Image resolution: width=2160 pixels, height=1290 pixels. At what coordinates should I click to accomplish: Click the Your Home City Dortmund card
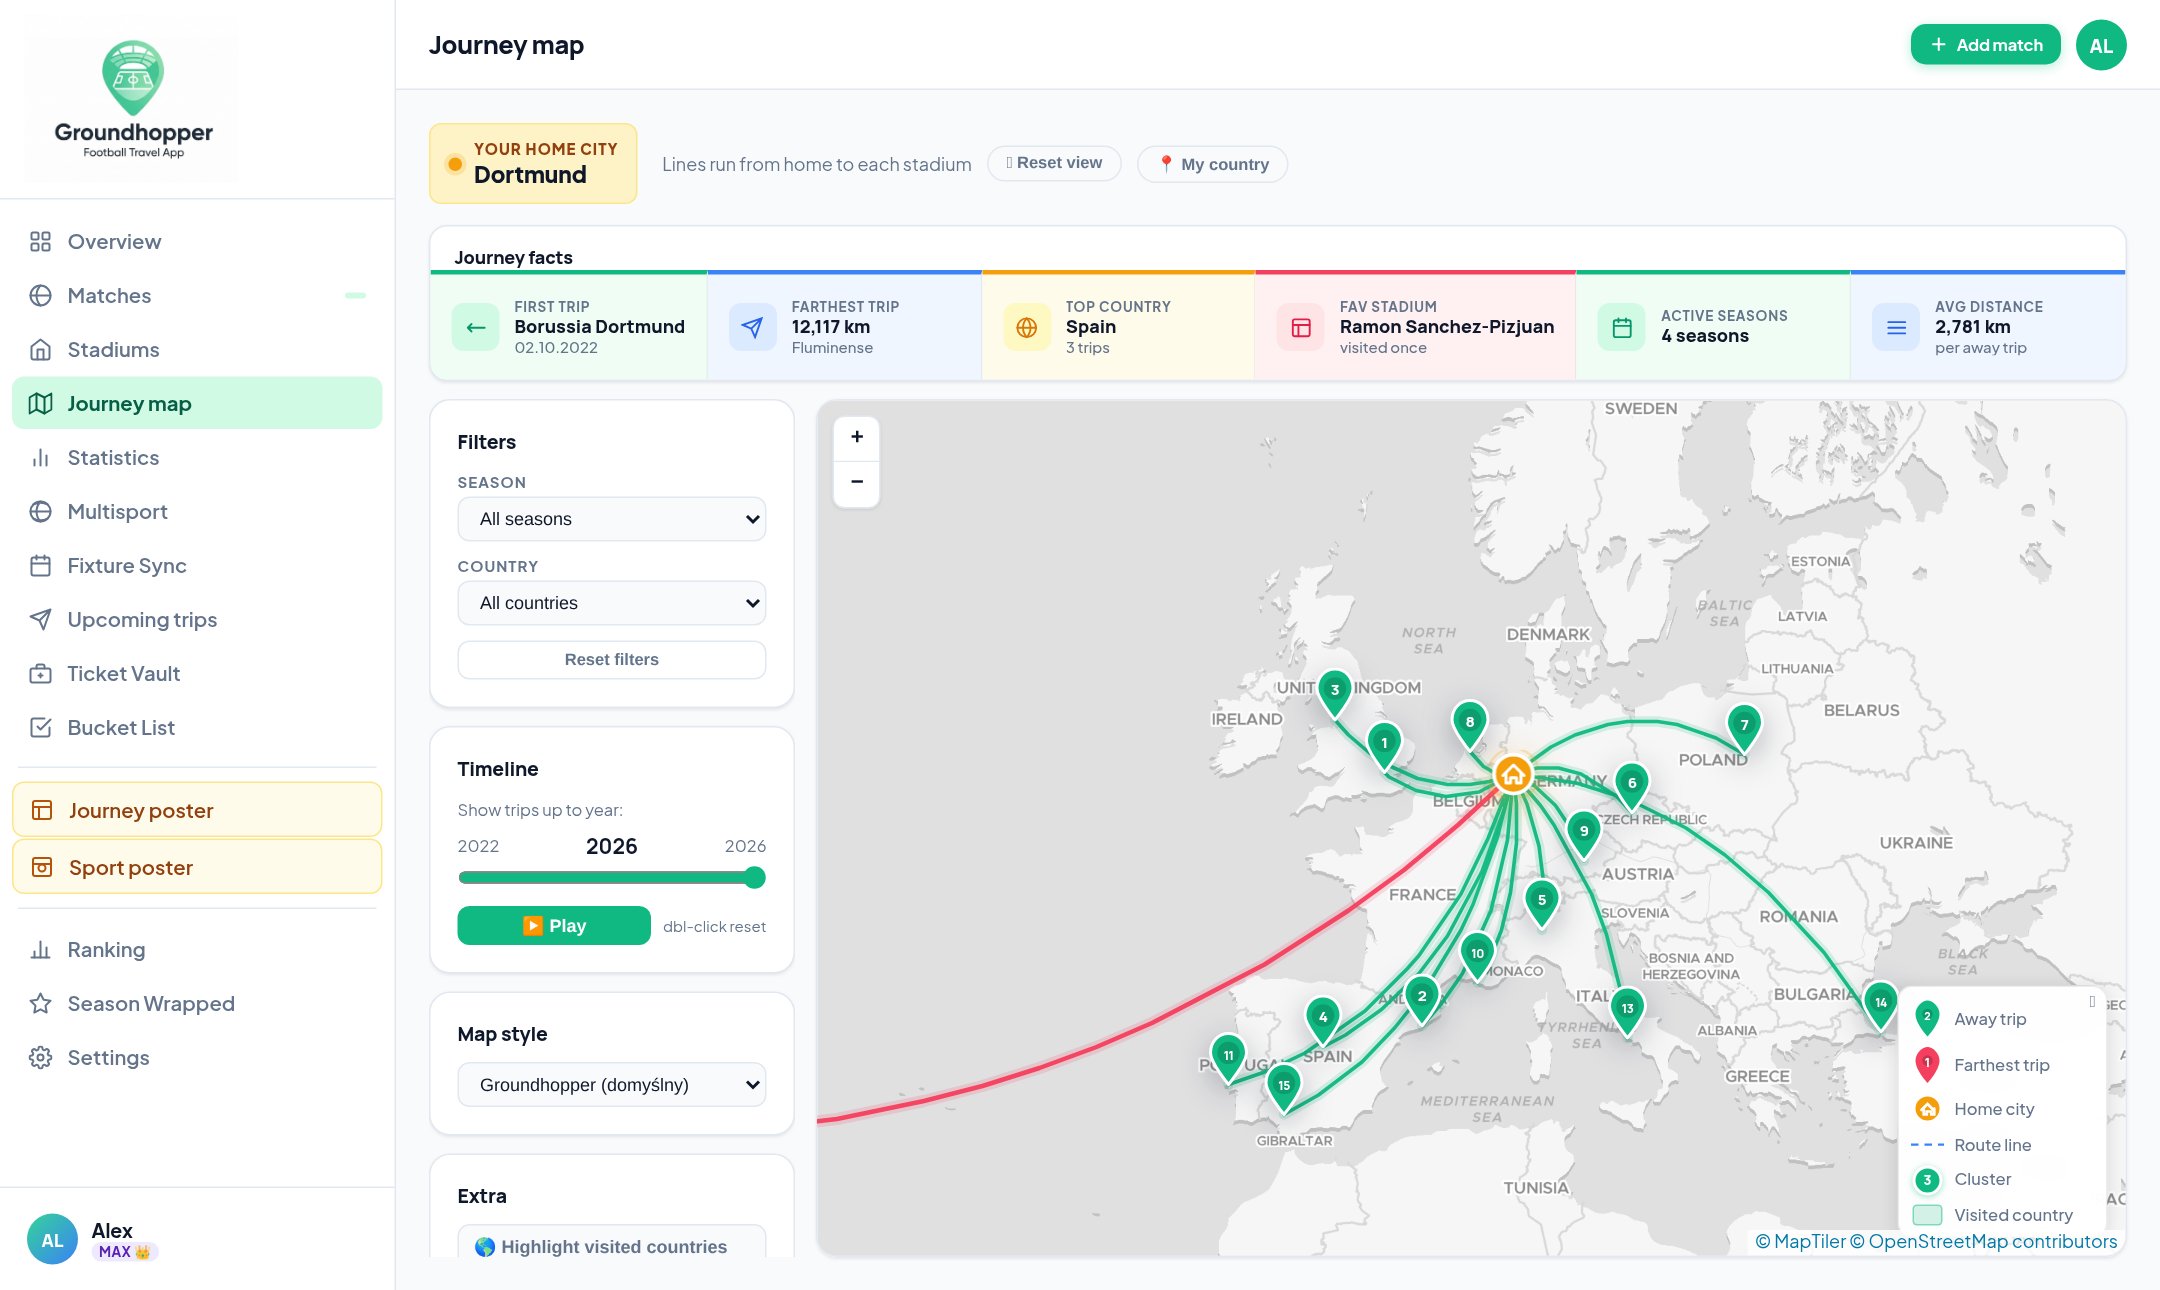point(533,163)
